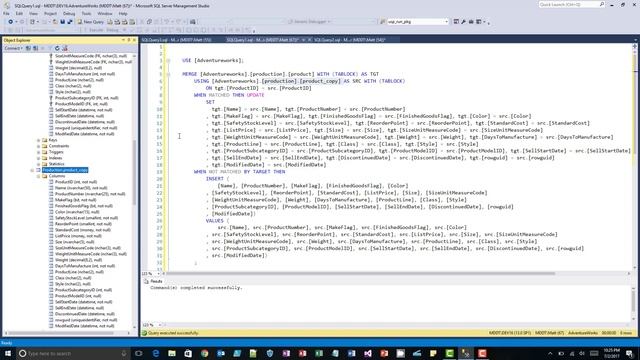Click the Query executed successfully status message

(x=173, y=333)
